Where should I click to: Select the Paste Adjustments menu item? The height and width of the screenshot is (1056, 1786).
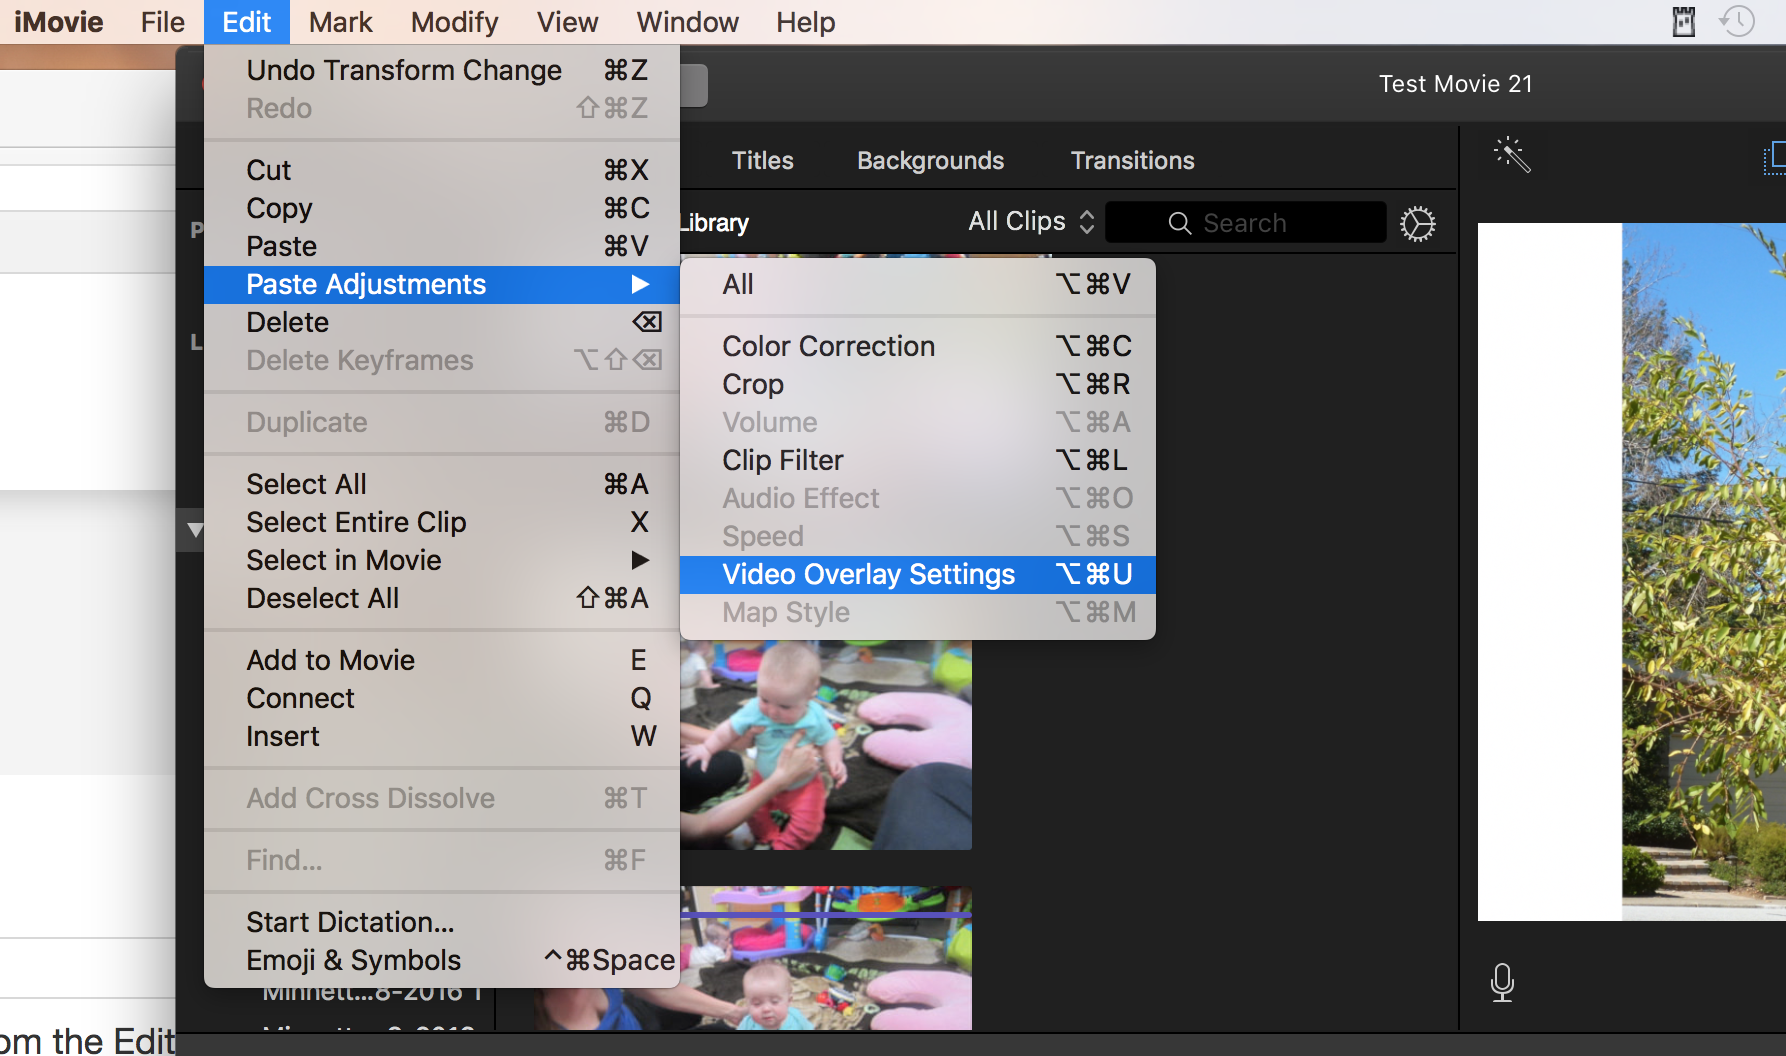coord(442,284)
